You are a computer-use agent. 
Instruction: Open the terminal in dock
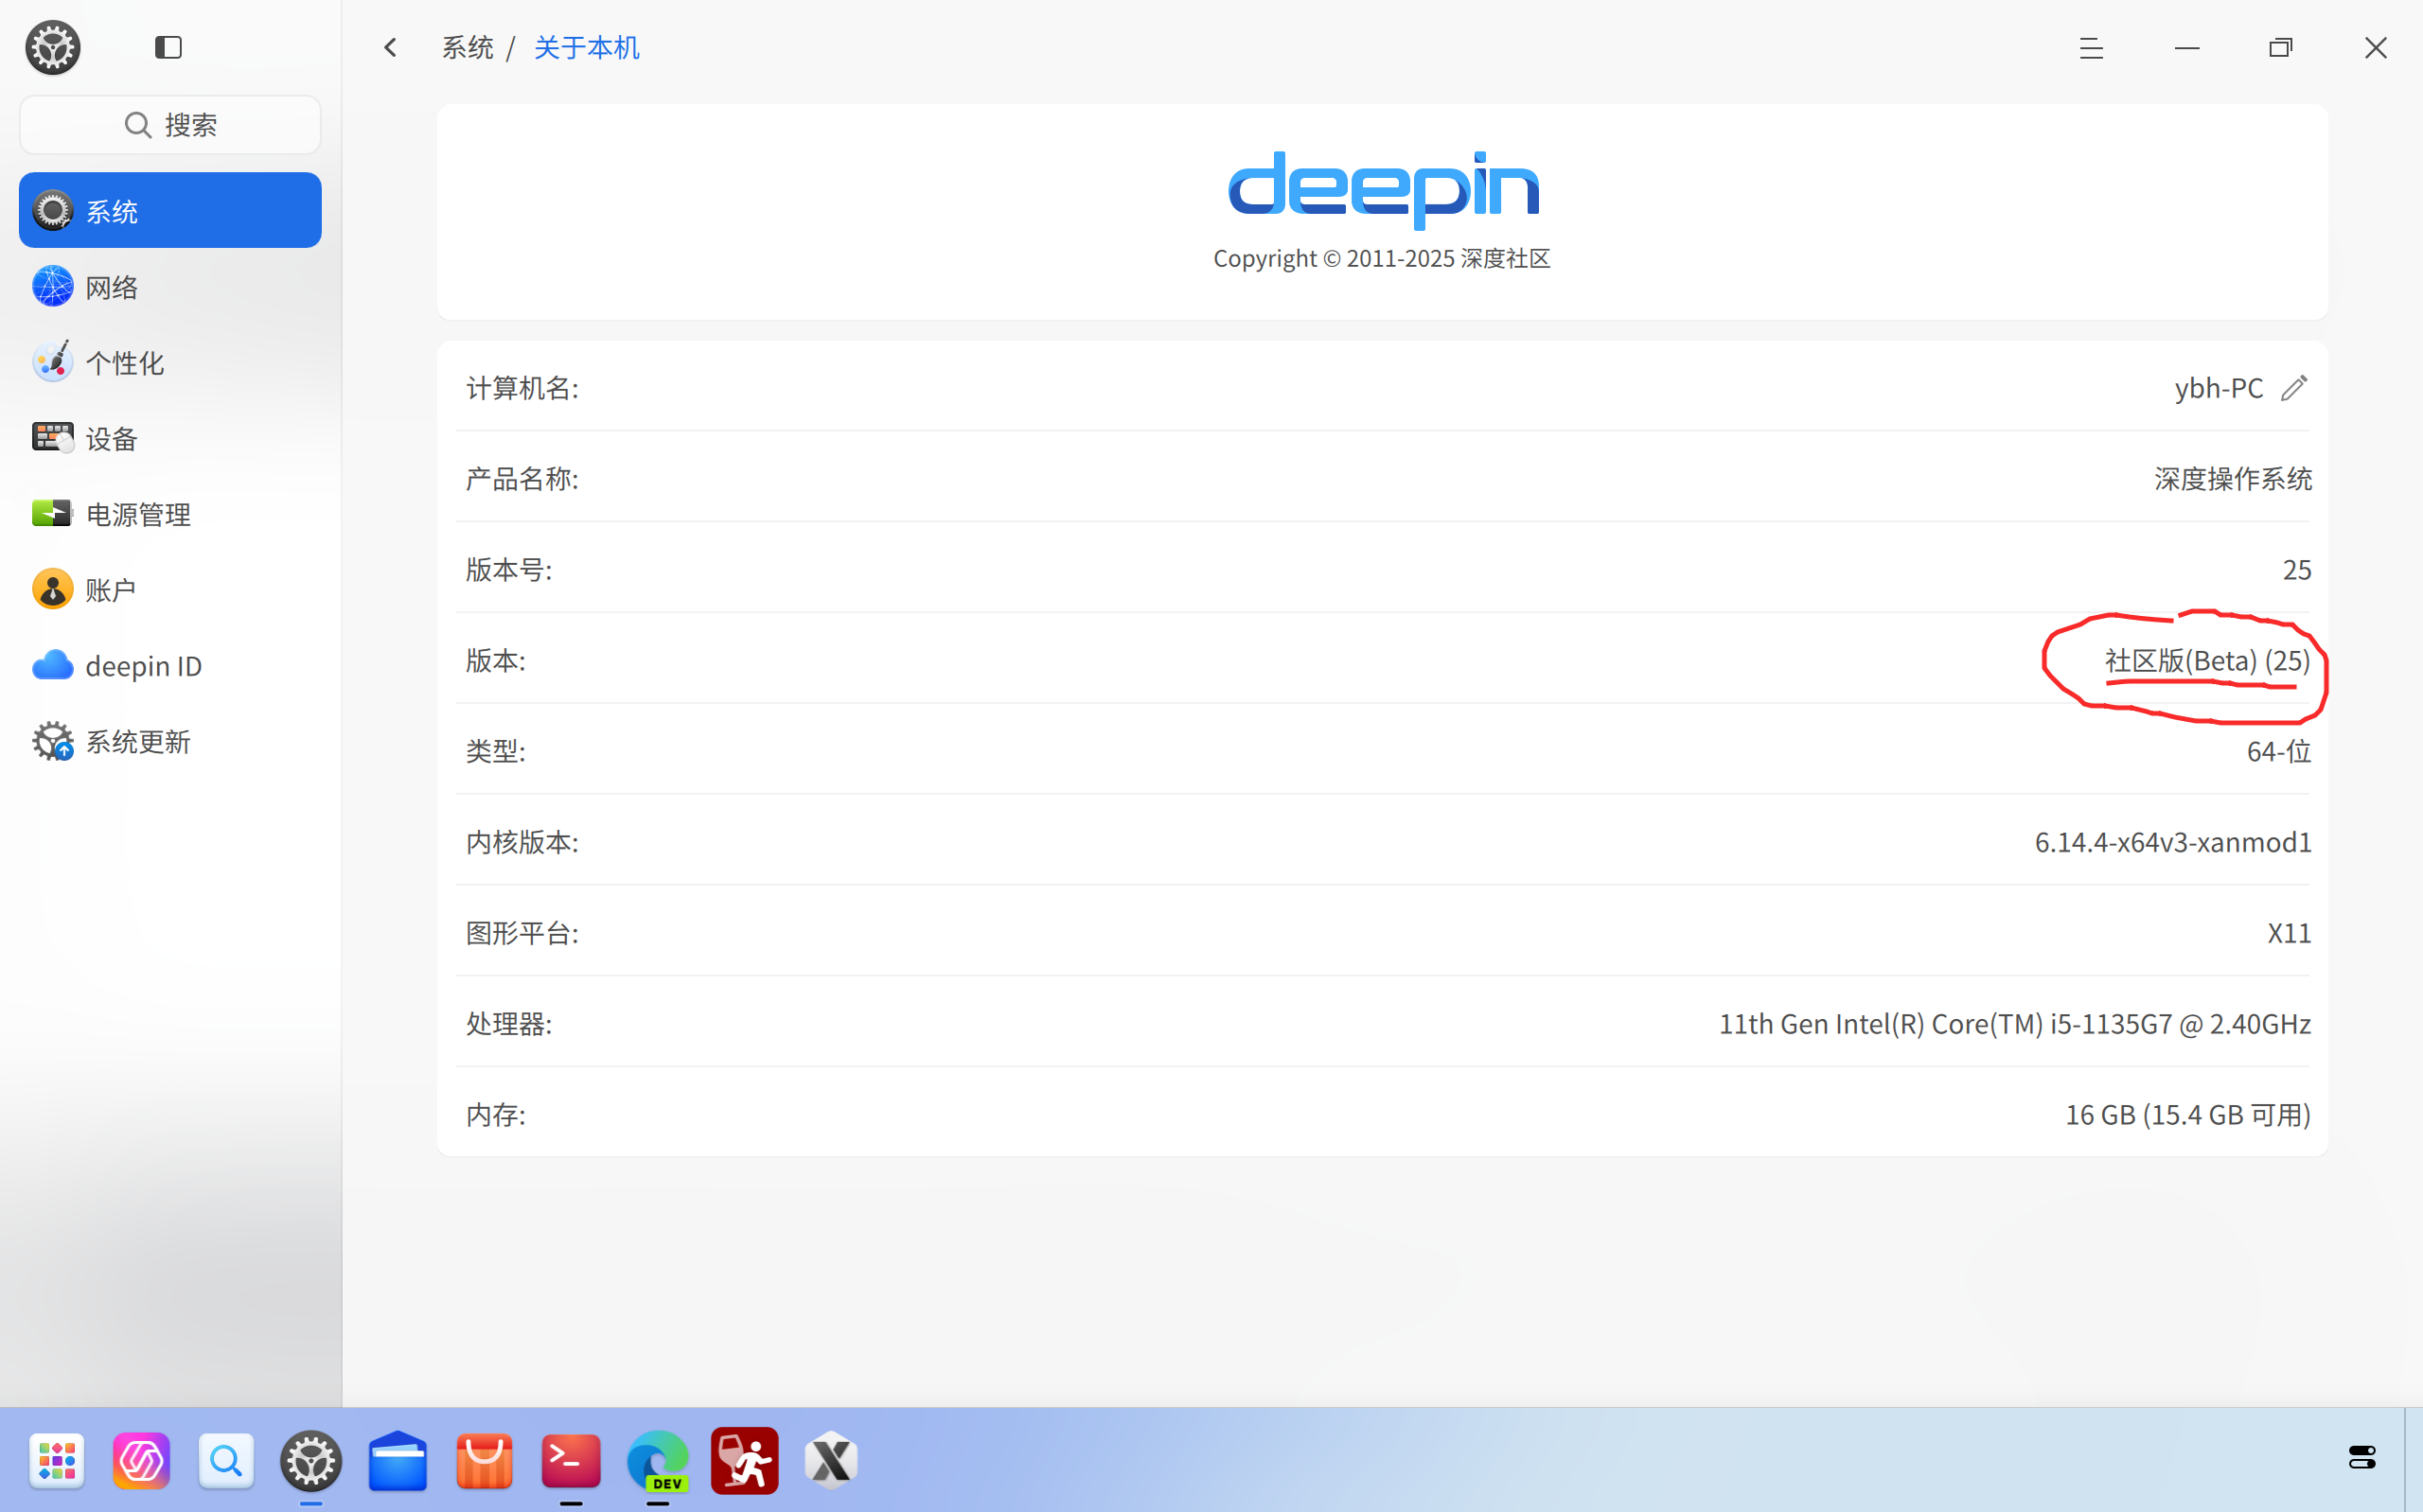(571, 1461)
